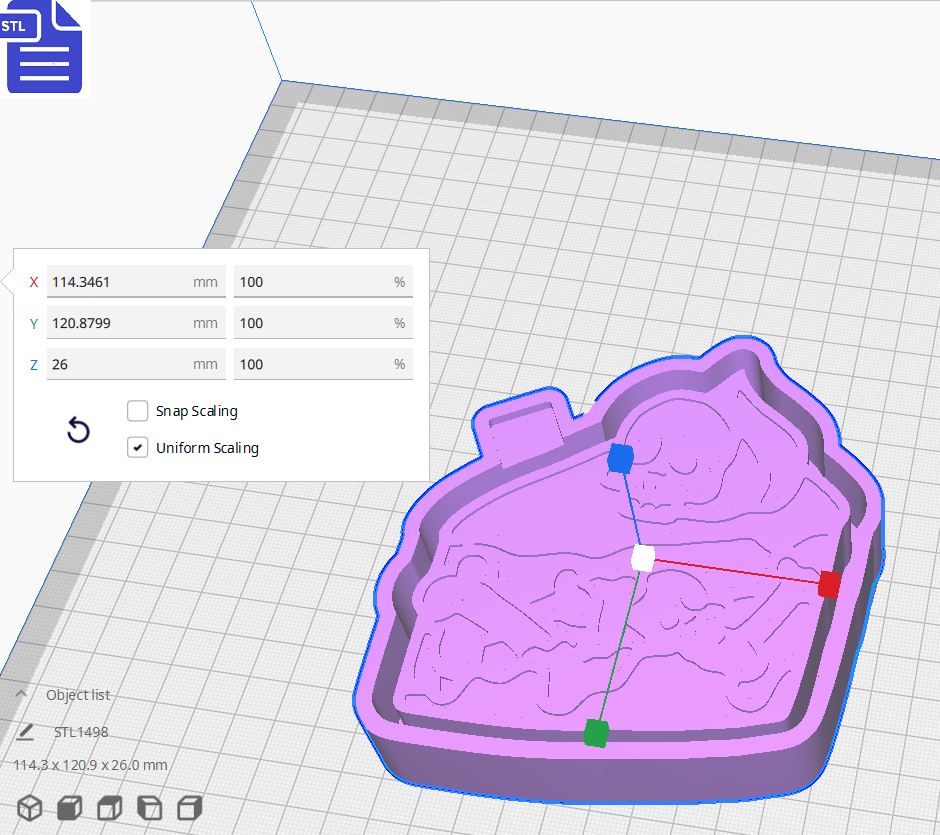940x835 pixels.
Task: Switch to top view cube icon
Action: pyautogui.click(x=109, y=807)
